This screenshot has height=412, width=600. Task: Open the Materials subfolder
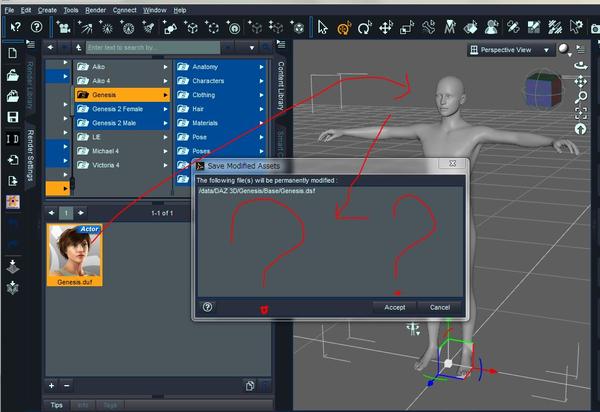pos(220,123)
